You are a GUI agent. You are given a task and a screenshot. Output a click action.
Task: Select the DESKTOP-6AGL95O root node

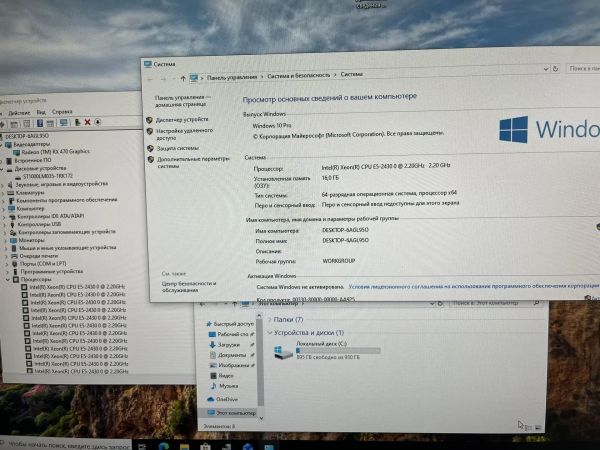pos(27,136)
